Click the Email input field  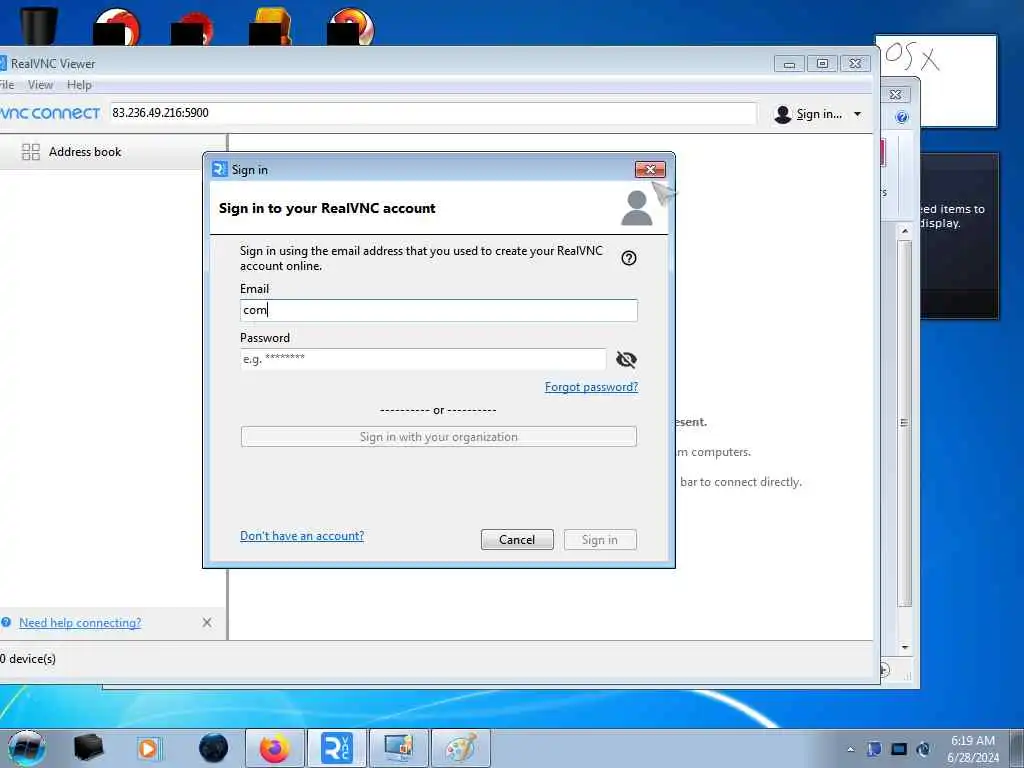(438, 310)
